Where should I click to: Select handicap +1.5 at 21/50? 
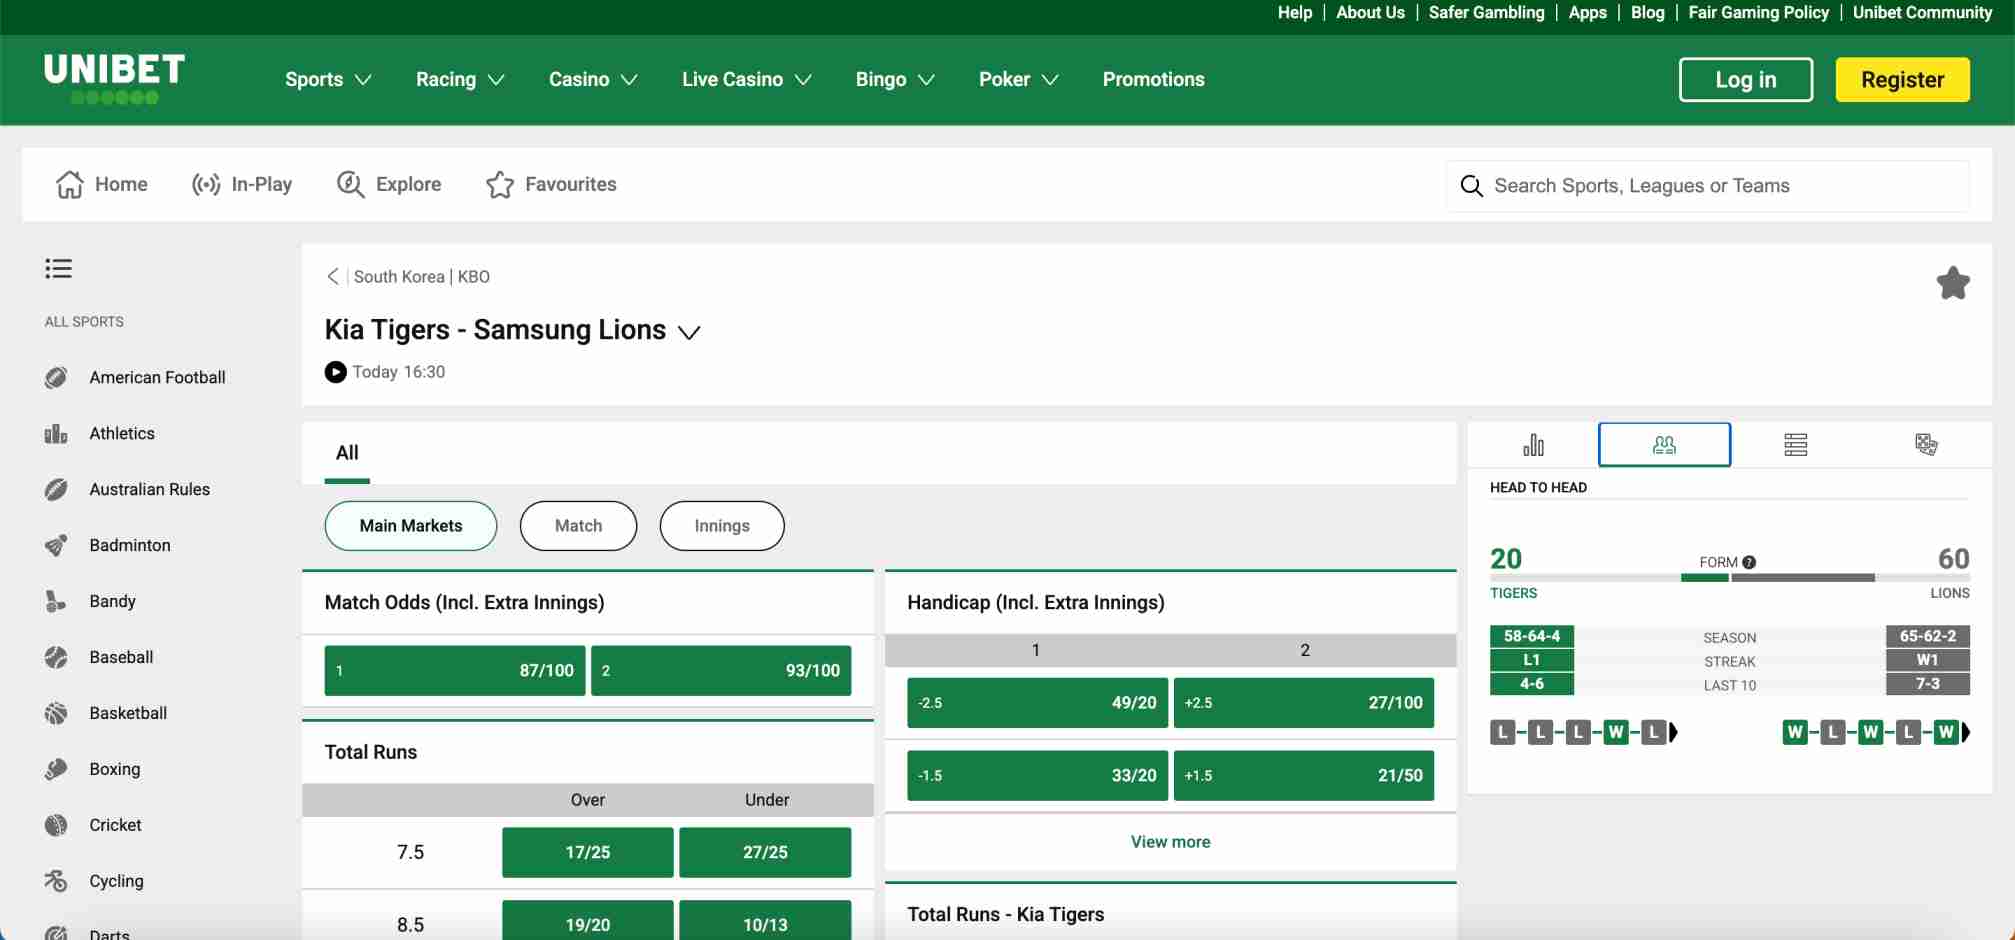pyautogui.click(x=1304, y=776)
